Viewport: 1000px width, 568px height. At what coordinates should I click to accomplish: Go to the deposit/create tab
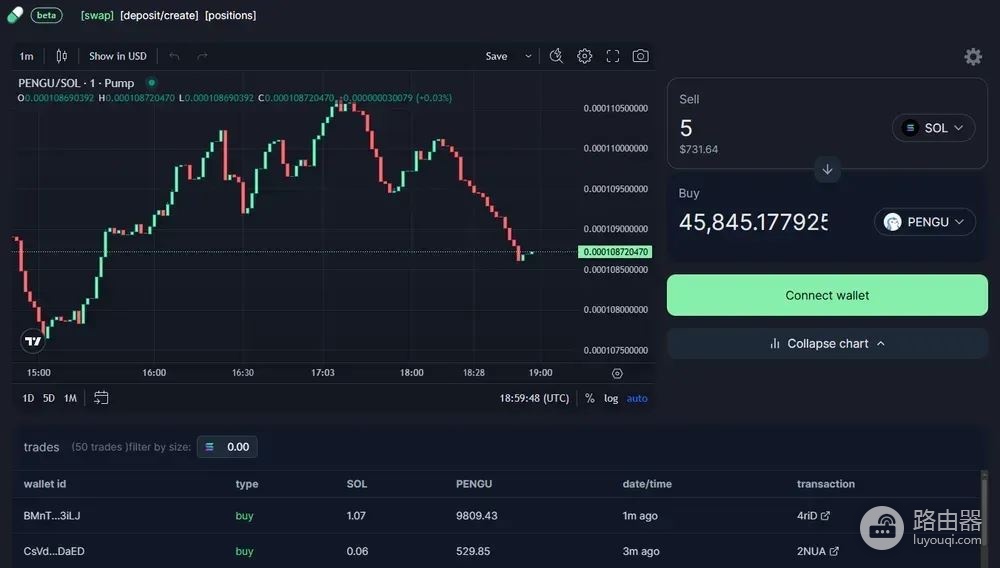click(x=159, y=15)
